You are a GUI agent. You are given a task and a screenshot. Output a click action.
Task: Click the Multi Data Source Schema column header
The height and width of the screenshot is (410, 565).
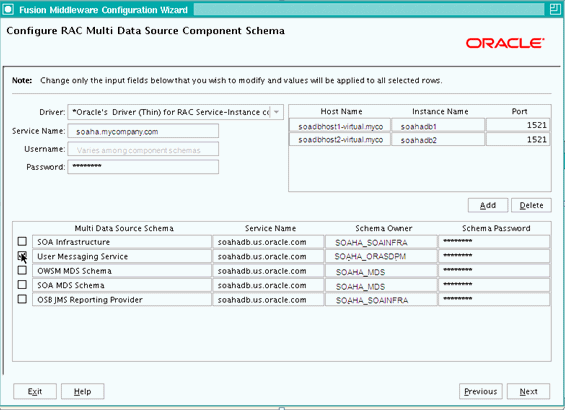124,228
